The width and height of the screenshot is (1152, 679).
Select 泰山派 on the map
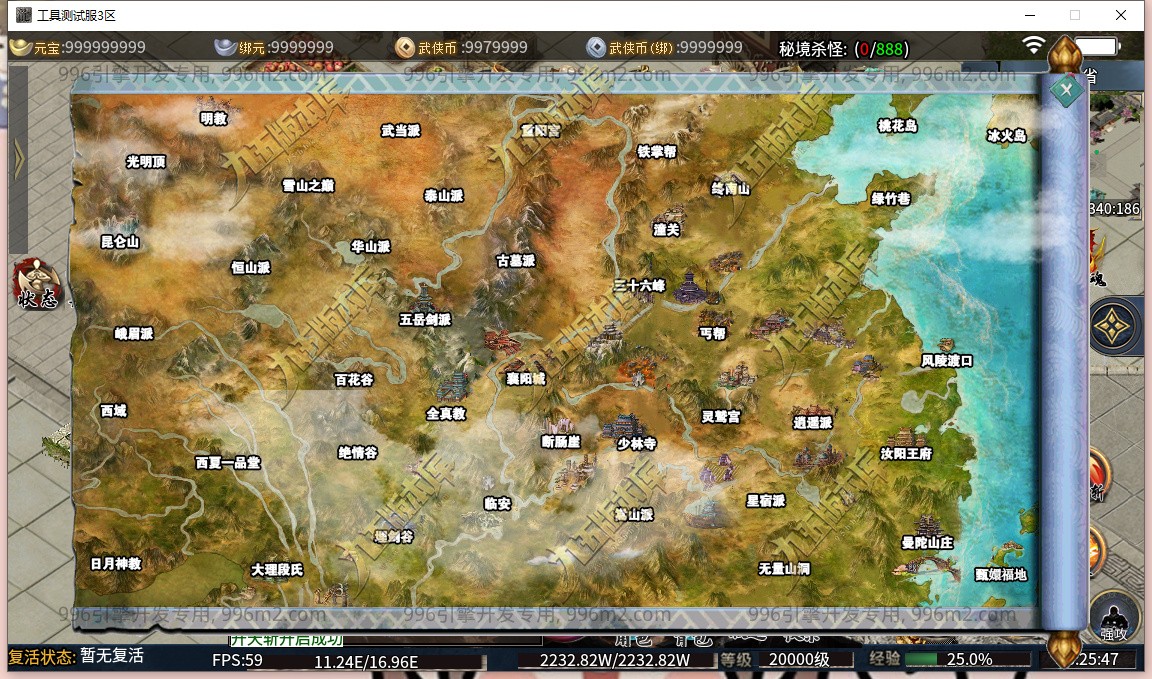[x=444, y=195]
